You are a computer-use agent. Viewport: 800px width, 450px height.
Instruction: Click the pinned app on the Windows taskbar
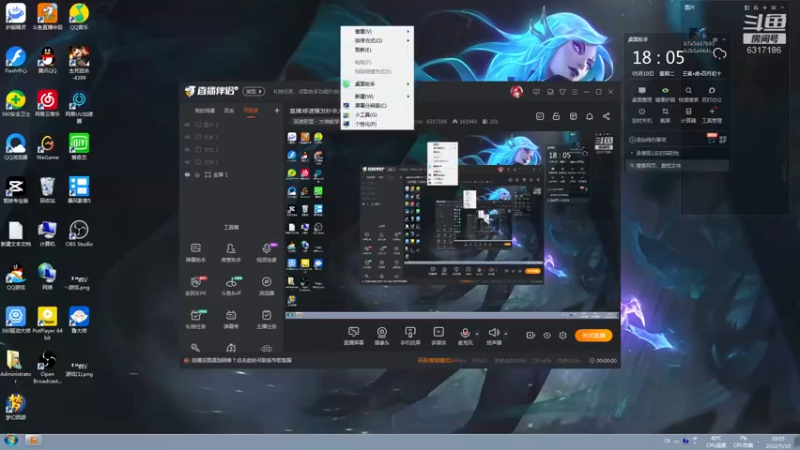[33, 440]
